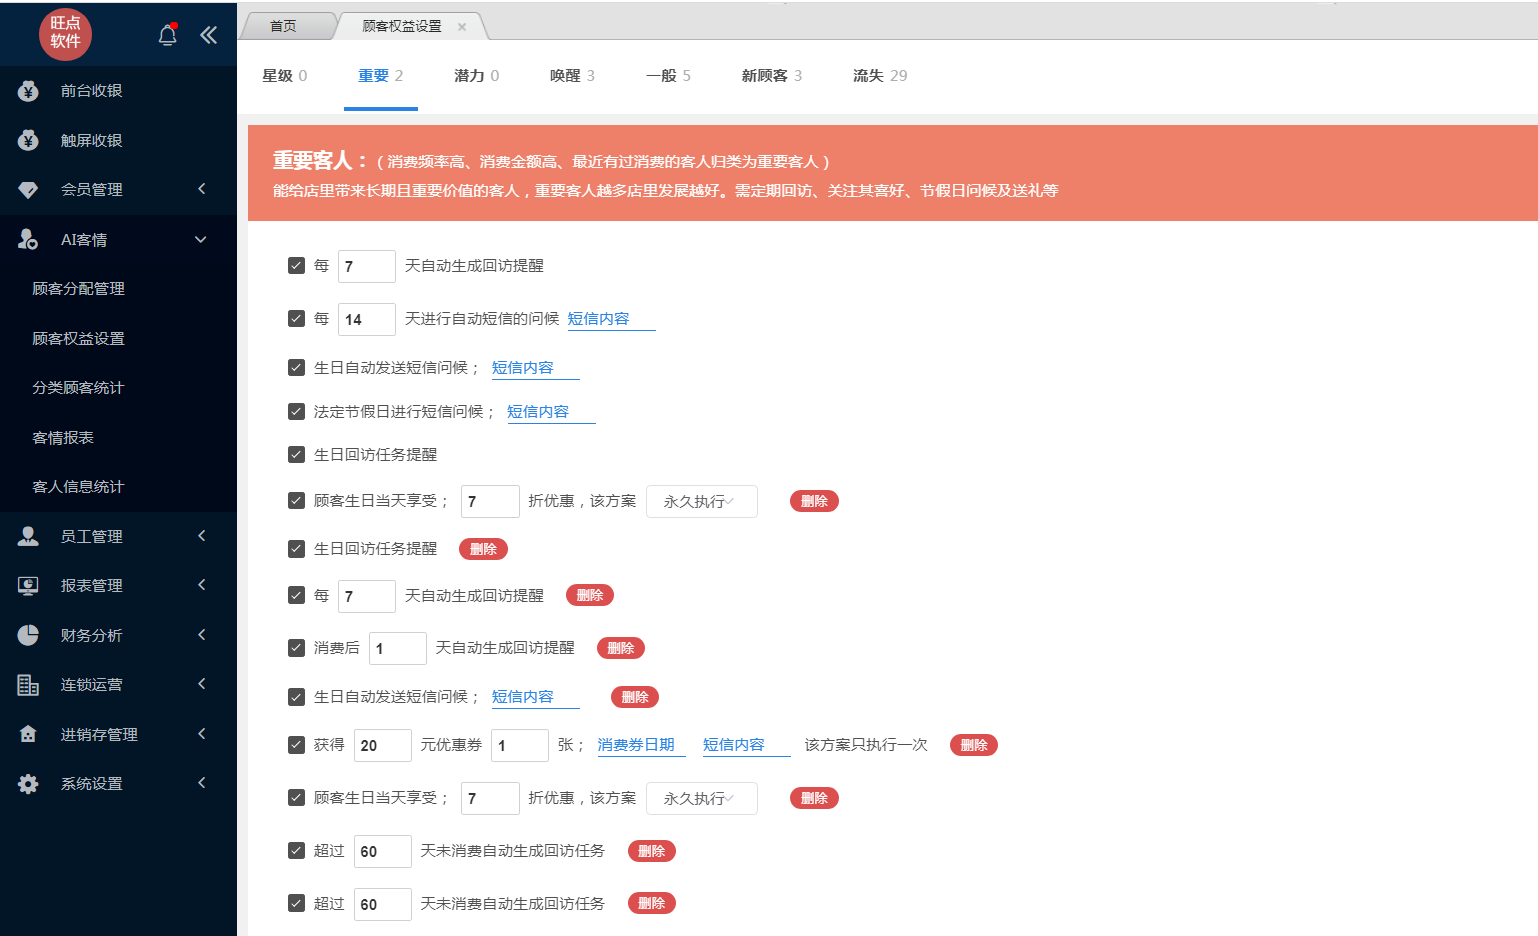Viewport: 1538px width, 936px height.
Task: Collapse the AI客情 menu chevron
Action: [201, 239]
